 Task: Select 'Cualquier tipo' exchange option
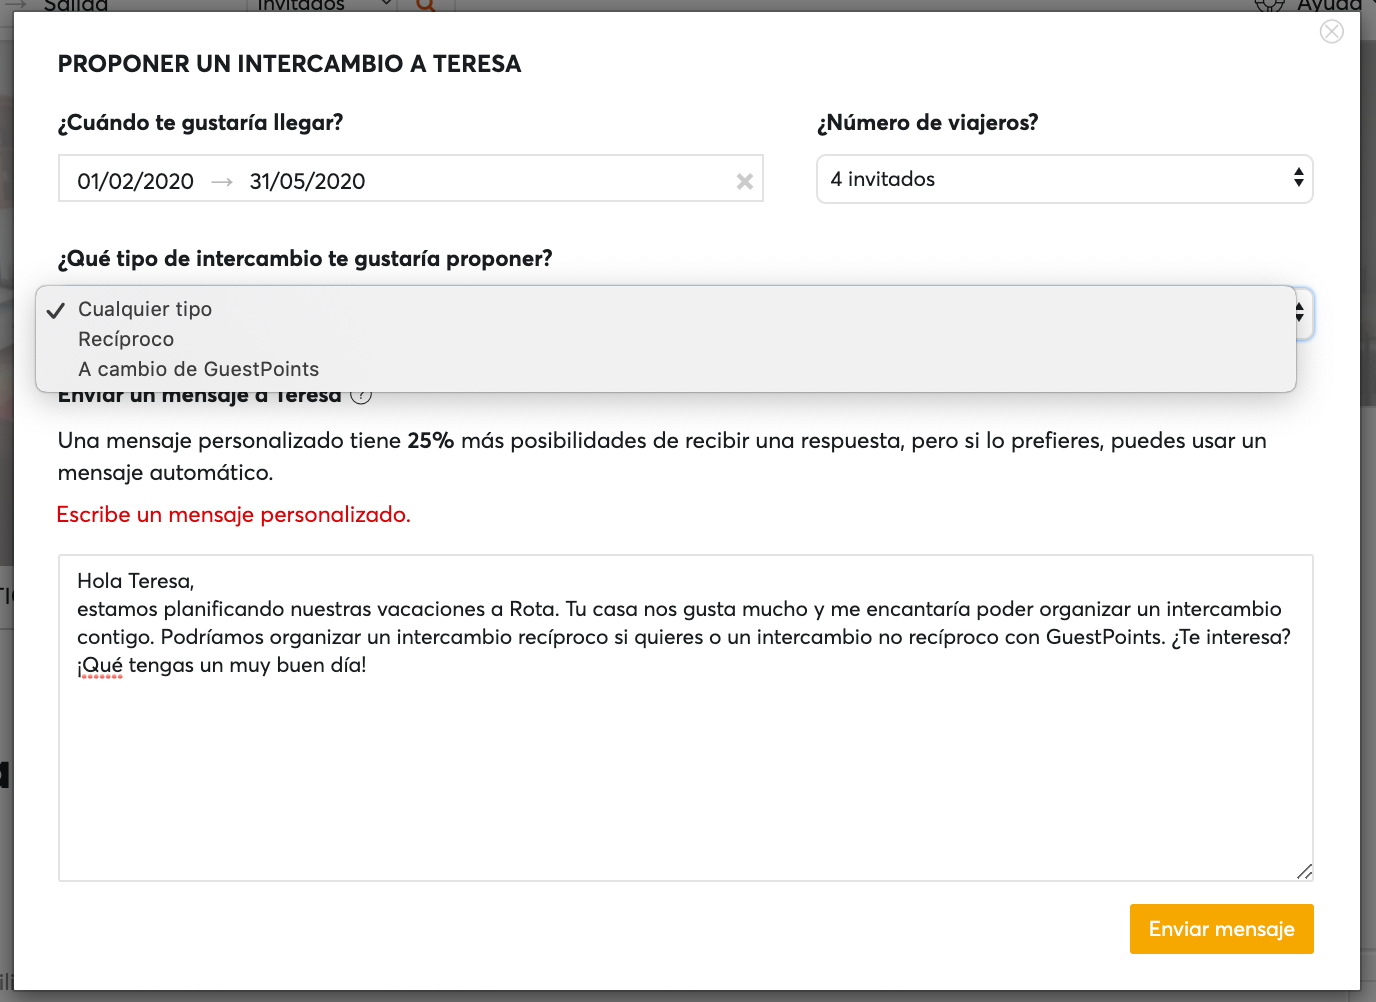(x=665, y=309)
